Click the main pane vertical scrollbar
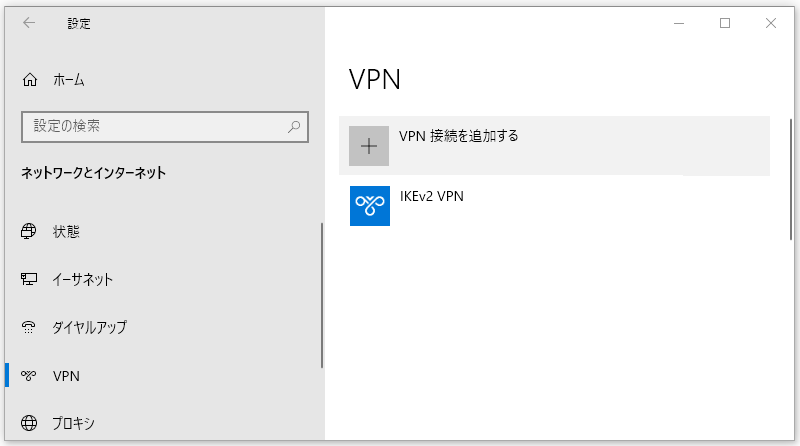The image size is (800, 446). tap(791, 179)
